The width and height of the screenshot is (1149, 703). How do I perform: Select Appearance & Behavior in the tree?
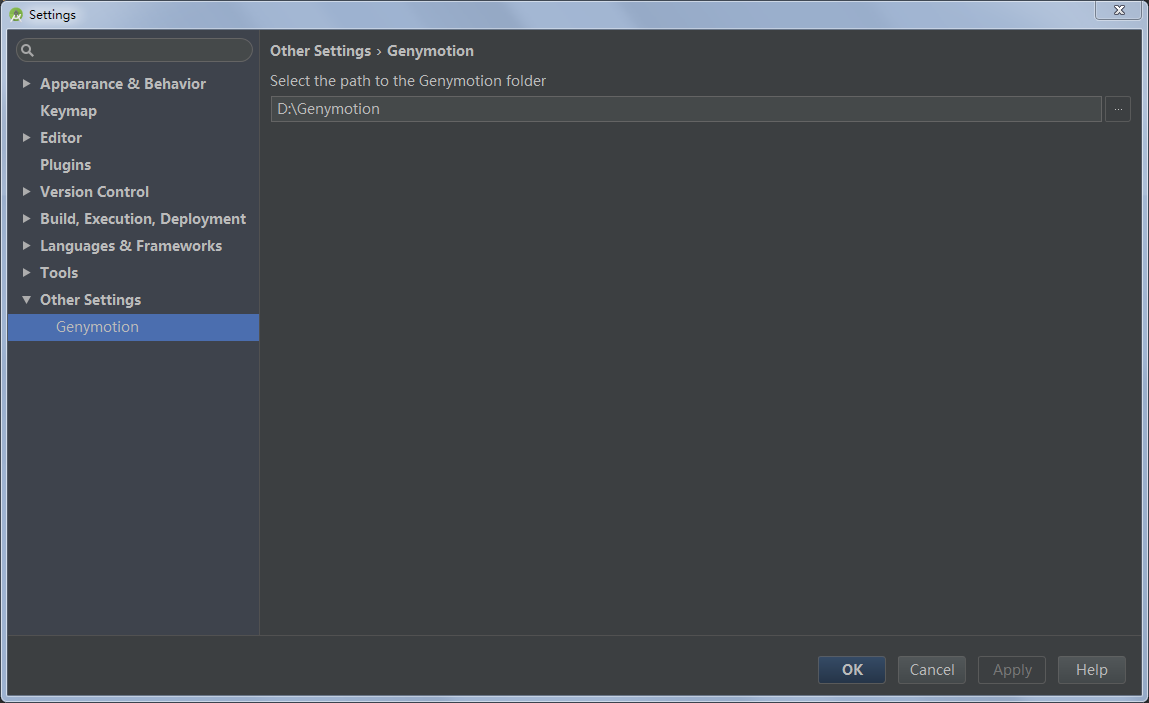tap(123, 84)
